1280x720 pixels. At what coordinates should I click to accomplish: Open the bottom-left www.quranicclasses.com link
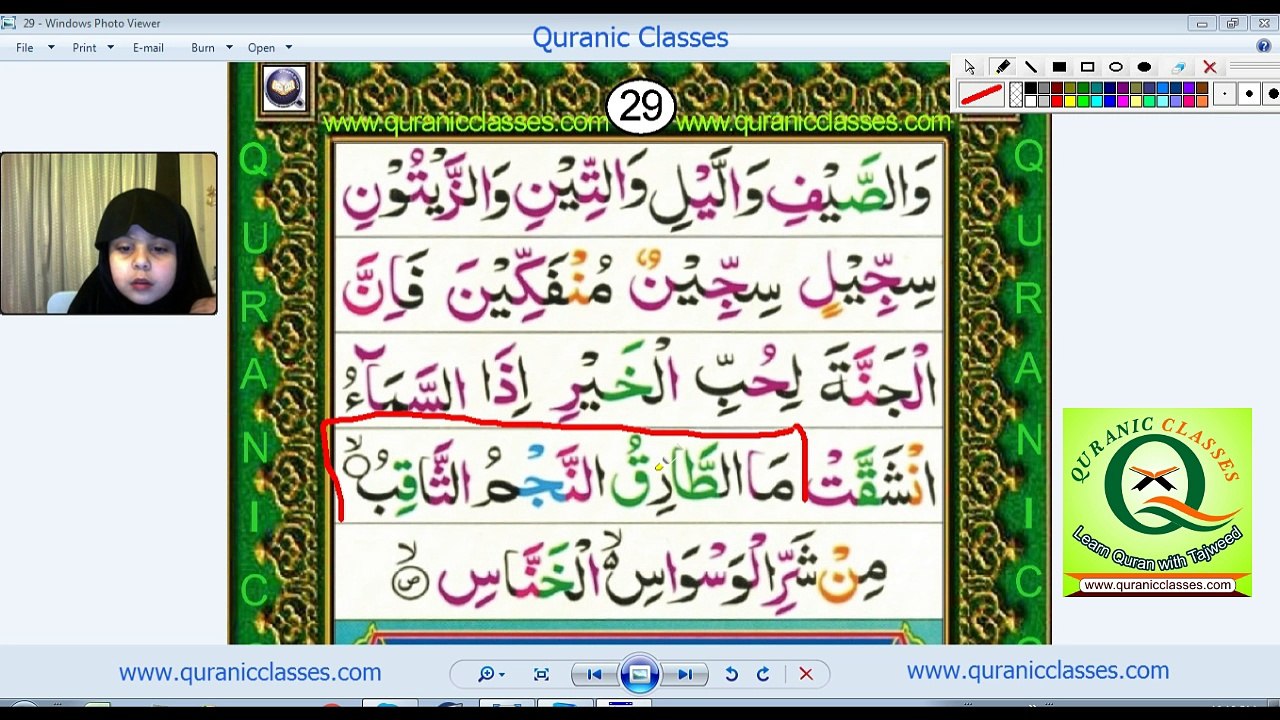(250, 673)
